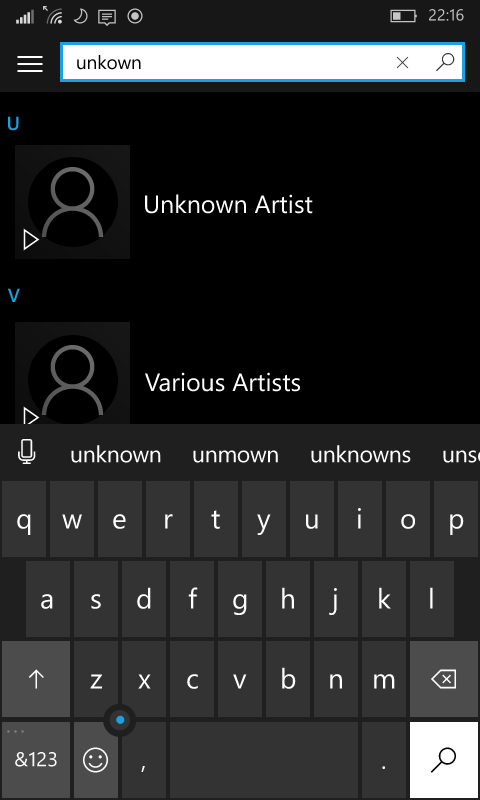
Task: Jump using the letter U group header
Action: (13, 124)
